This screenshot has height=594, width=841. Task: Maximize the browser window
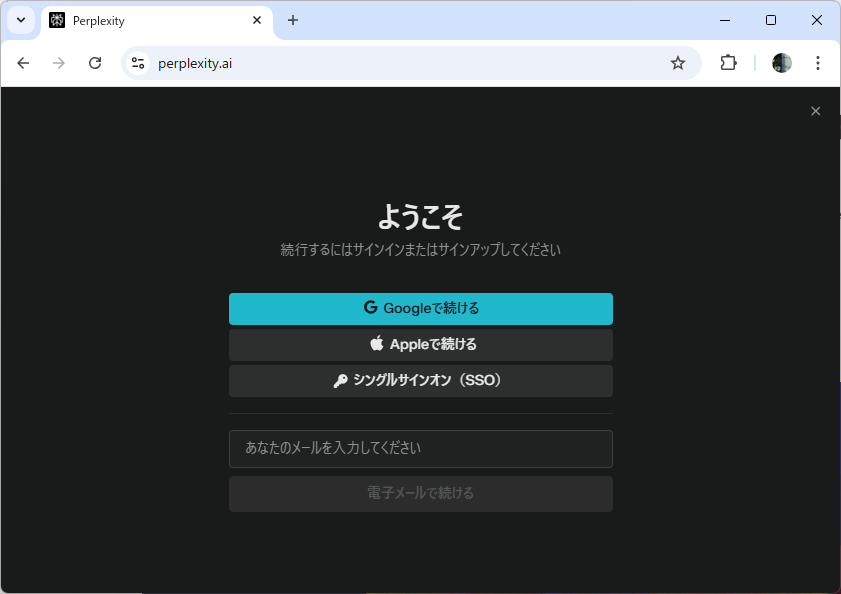(771, 20)
